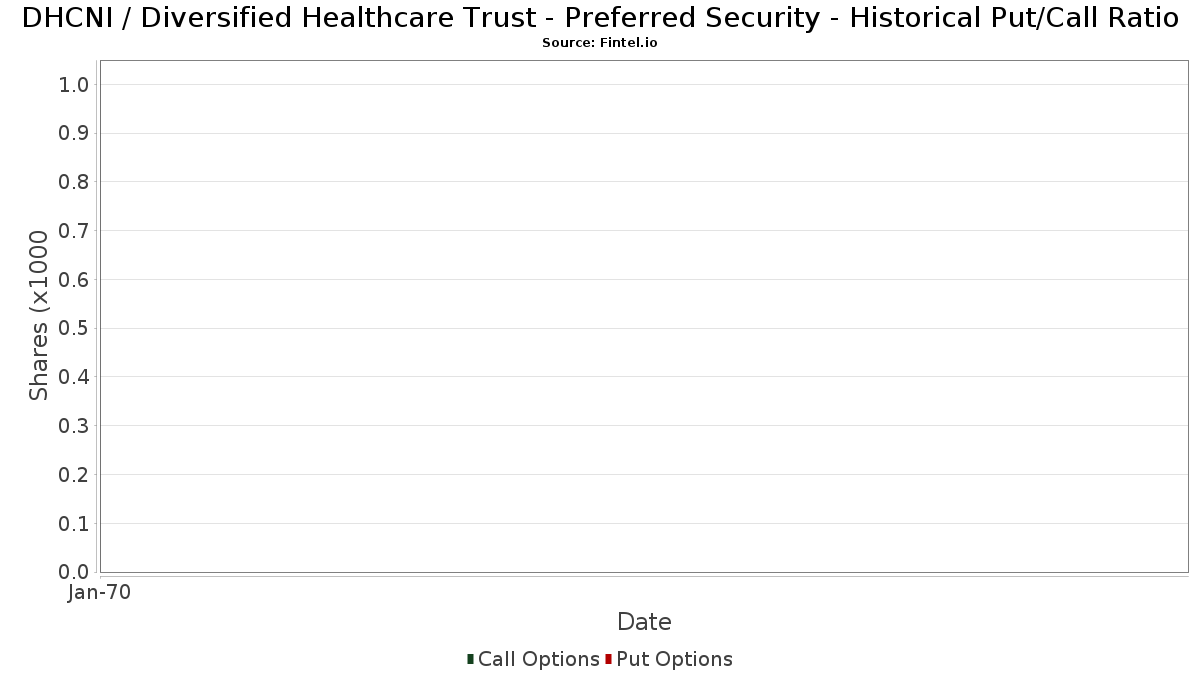Click the 0.0 y-axis tick label
Screen dimensions: 1200x675
coord(74,572)
